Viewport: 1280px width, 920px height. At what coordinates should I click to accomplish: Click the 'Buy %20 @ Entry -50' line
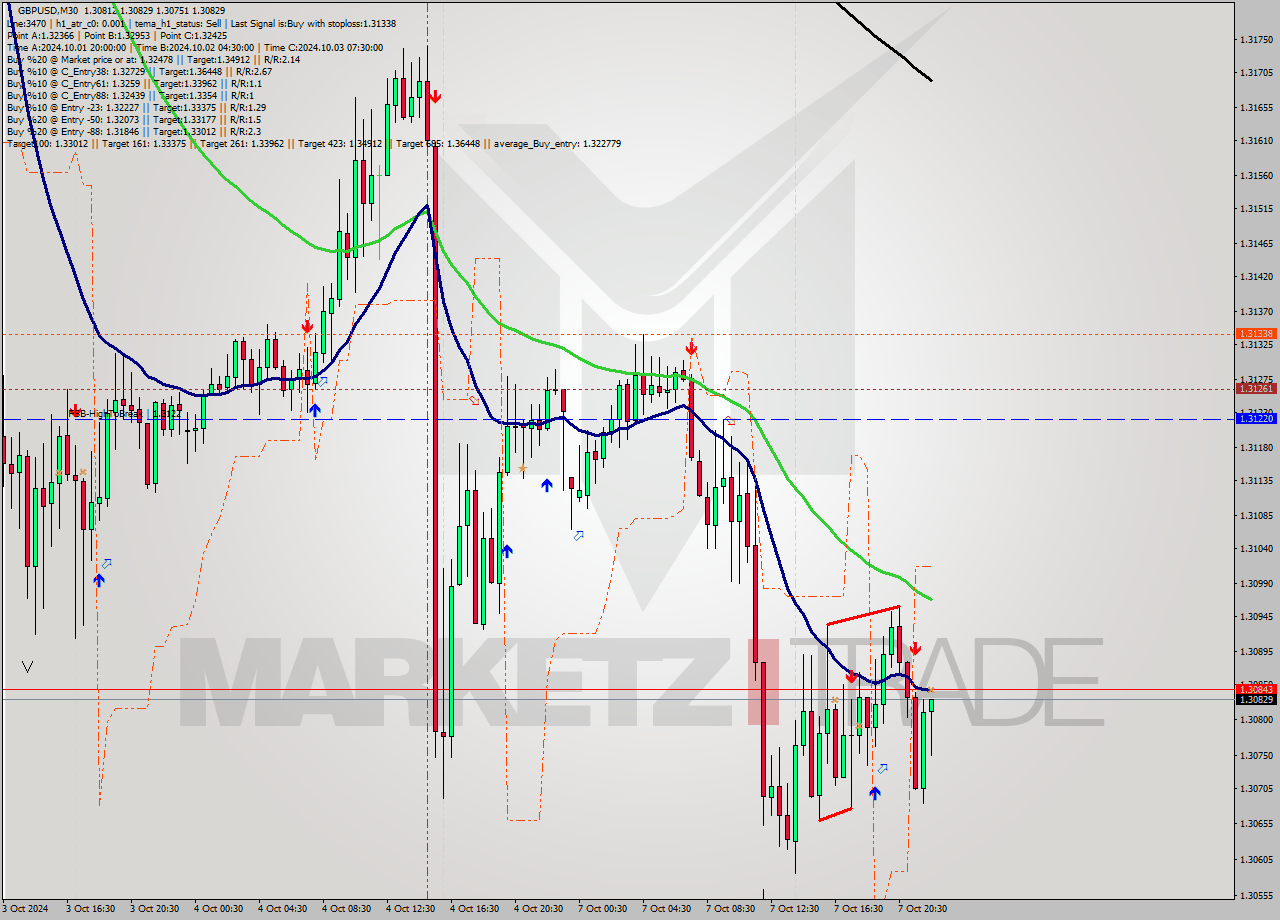pyautogui.click(x=133, y=119)
